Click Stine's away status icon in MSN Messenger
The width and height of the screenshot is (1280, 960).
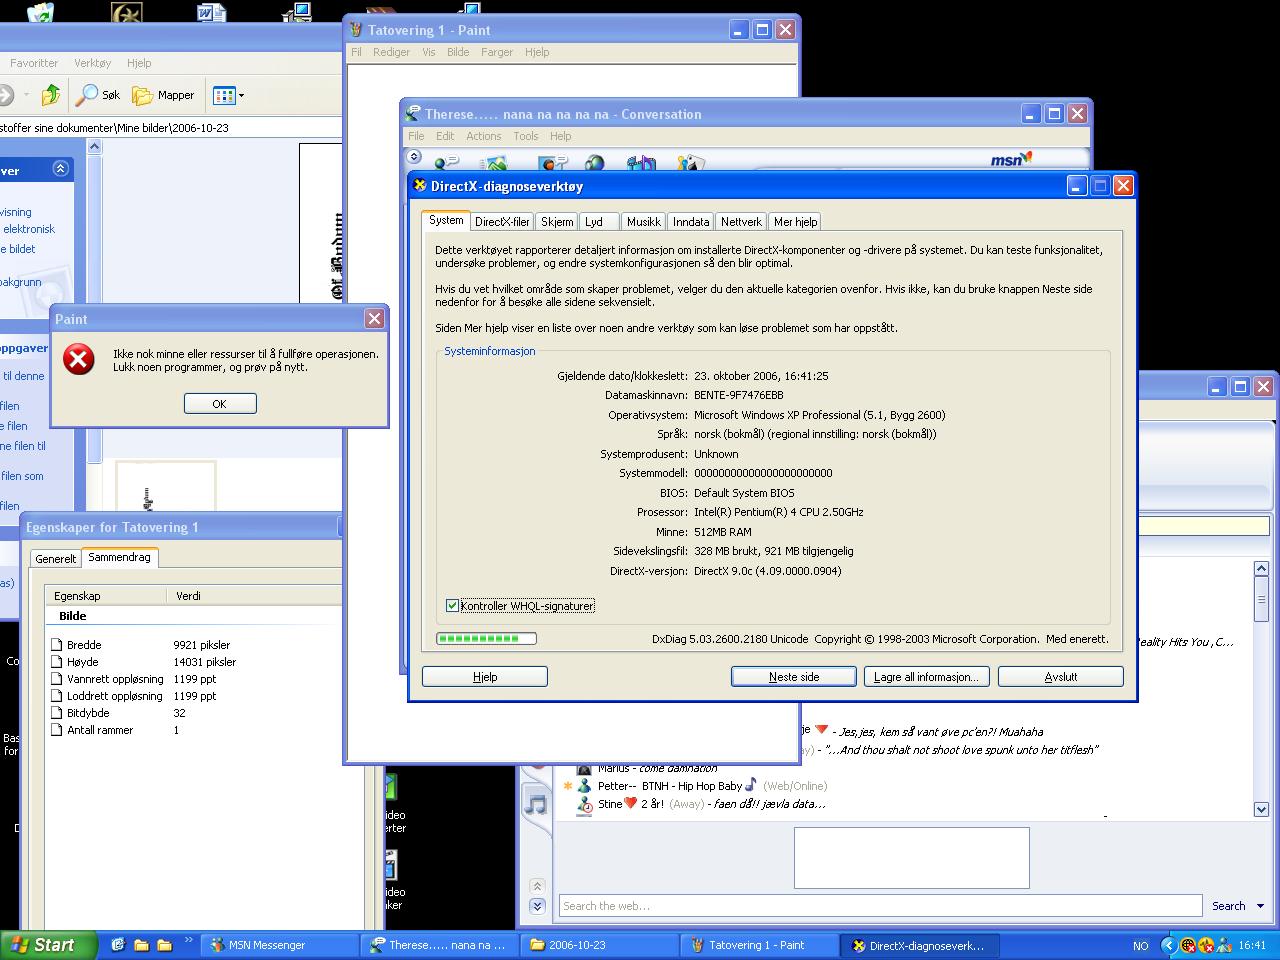[584, 804]
